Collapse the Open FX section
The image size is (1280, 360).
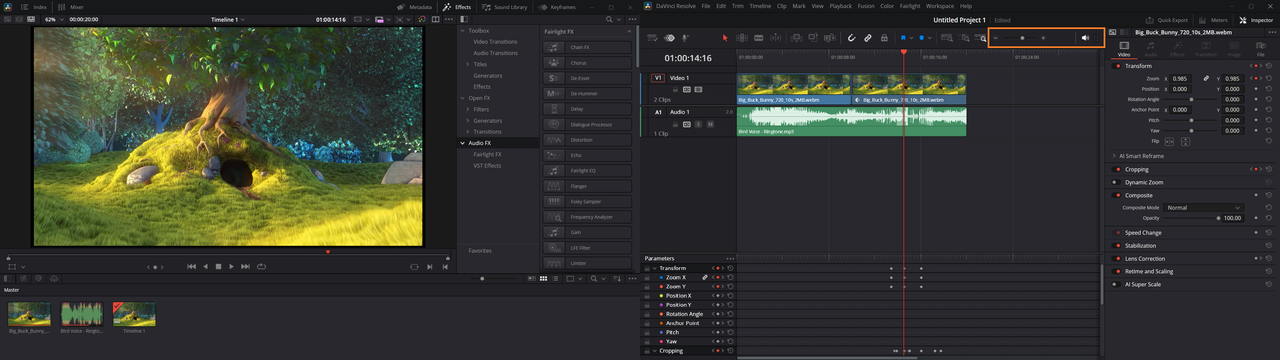pos(463,98)
